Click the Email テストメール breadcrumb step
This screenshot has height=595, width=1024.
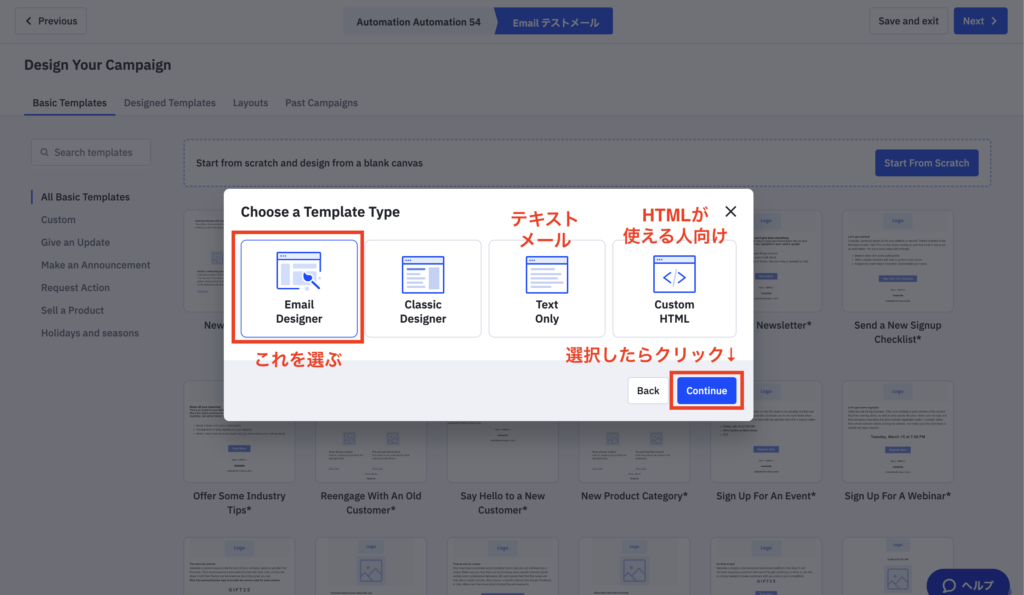555,22
